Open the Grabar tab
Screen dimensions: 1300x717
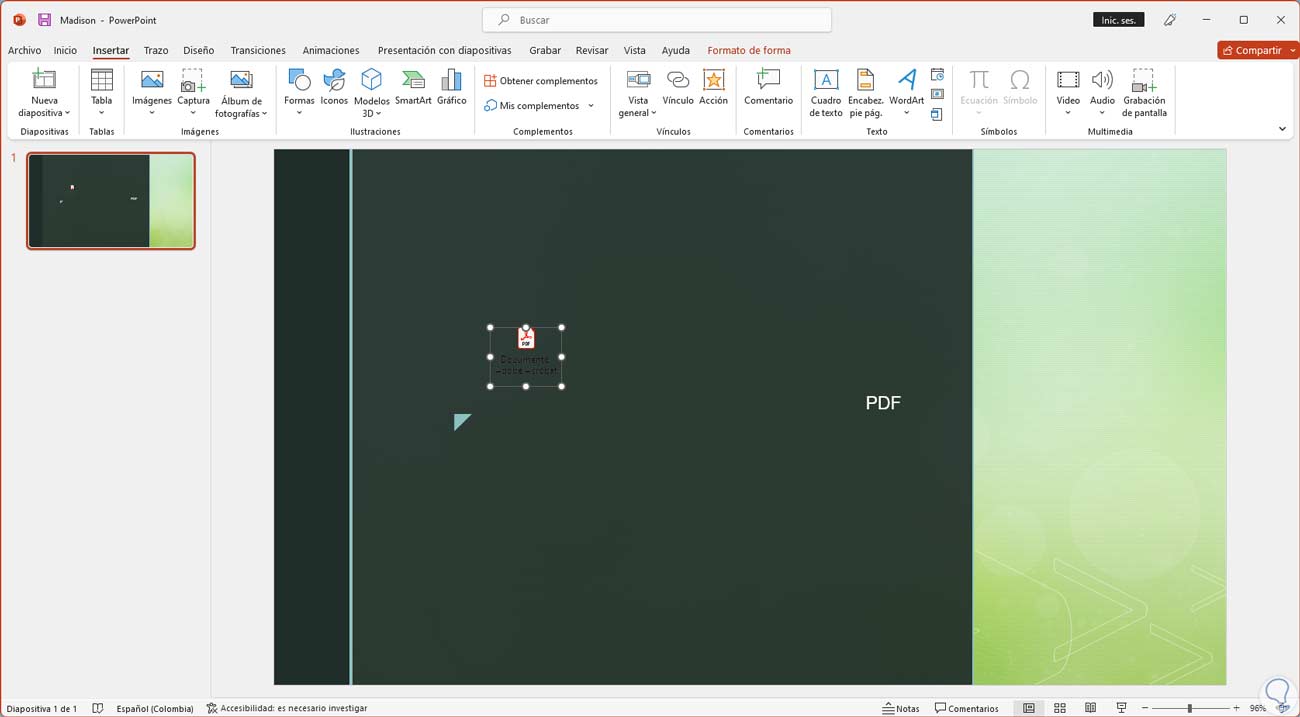545,50
